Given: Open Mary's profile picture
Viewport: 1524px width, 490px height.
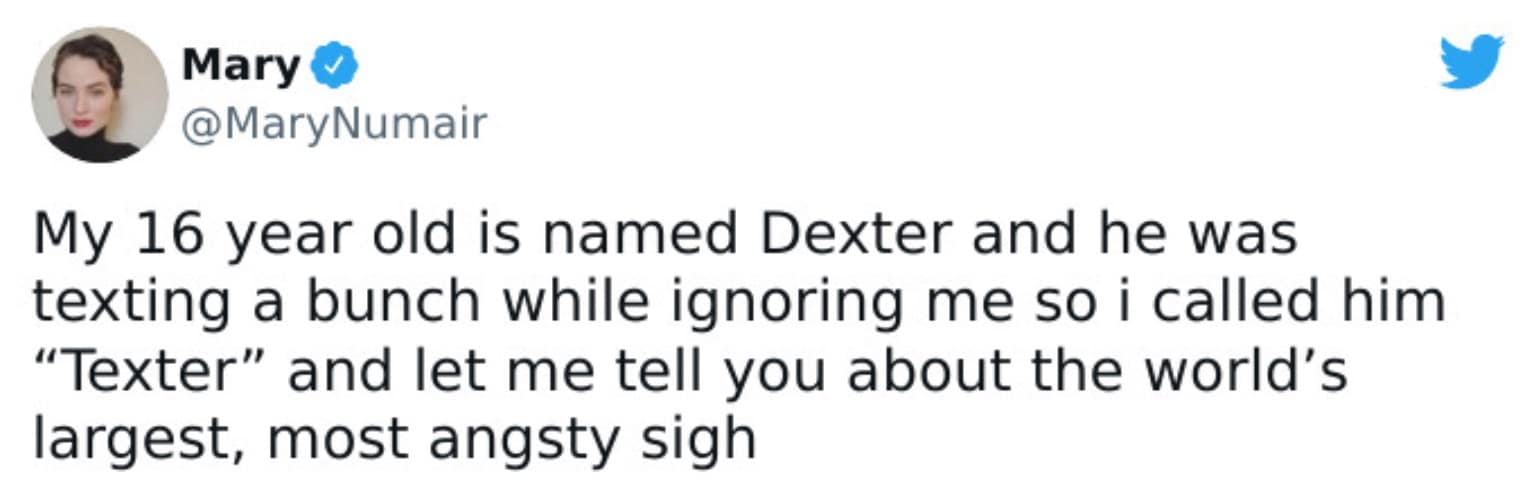Looking at the screenshot, I should (x=99, y=95).
